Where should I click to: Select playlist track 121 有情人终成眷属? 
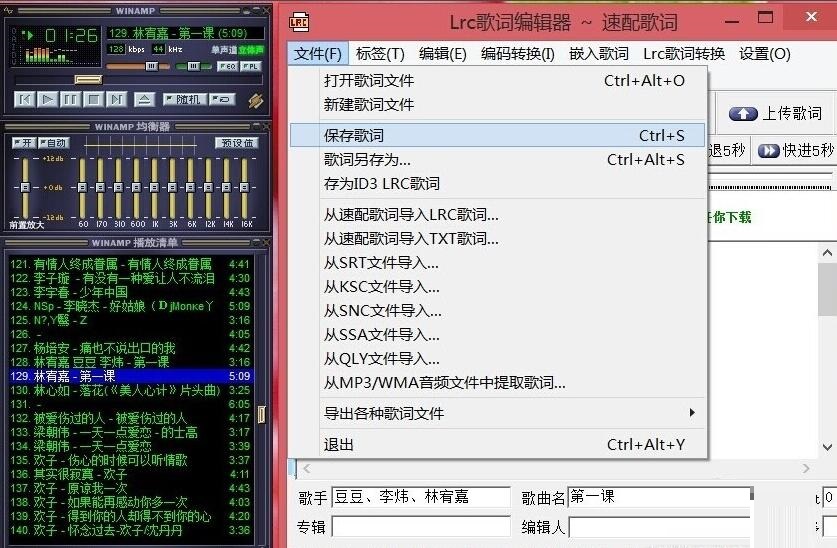click(130, 264)
